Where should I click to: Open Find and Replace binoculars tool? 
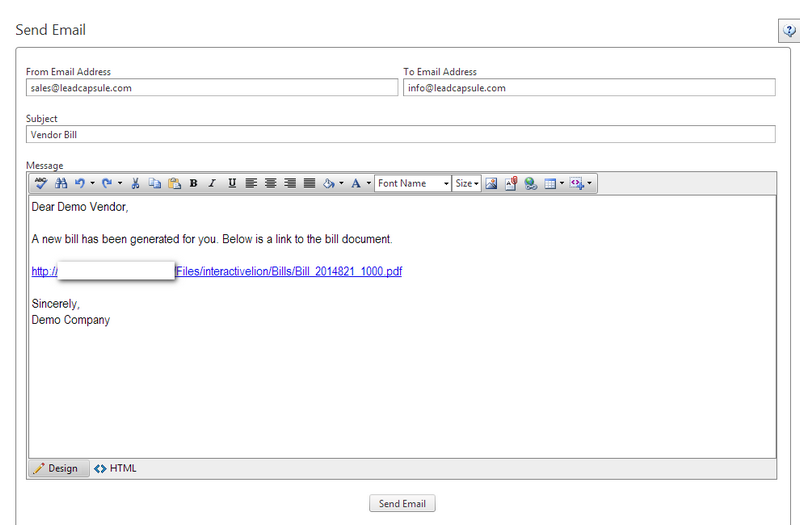pyautogui.click(x=60, y=184)
